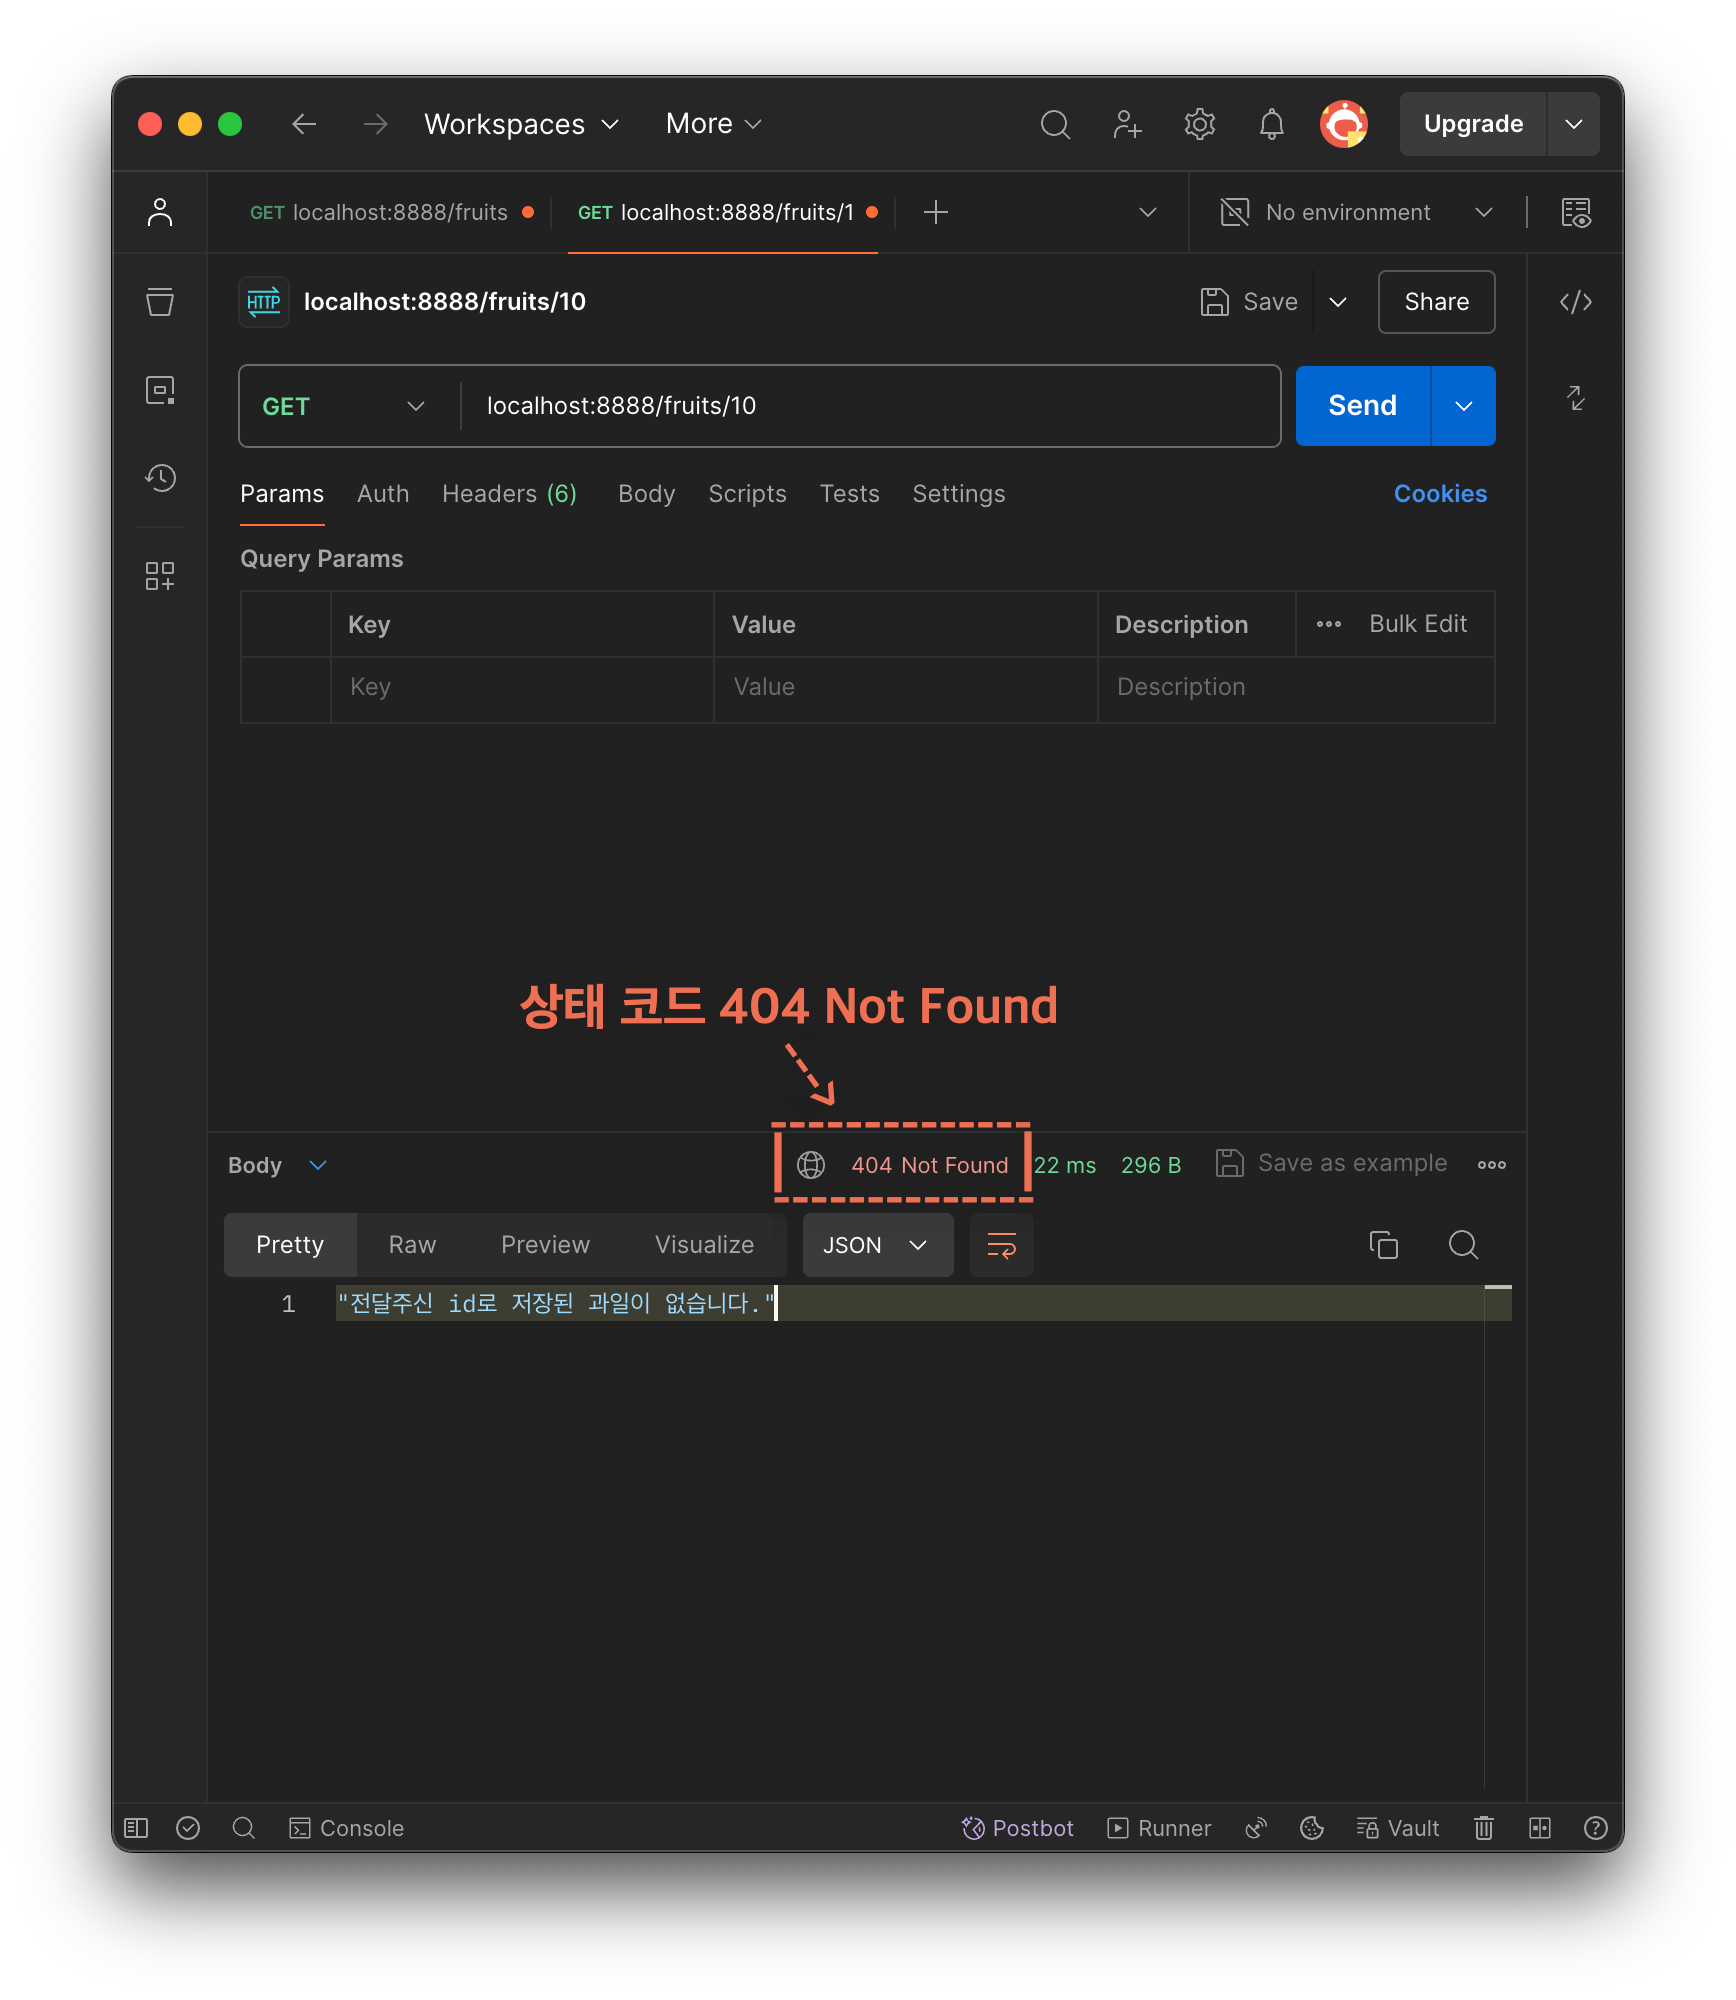Open History in the left sidebar

point(160,478)
